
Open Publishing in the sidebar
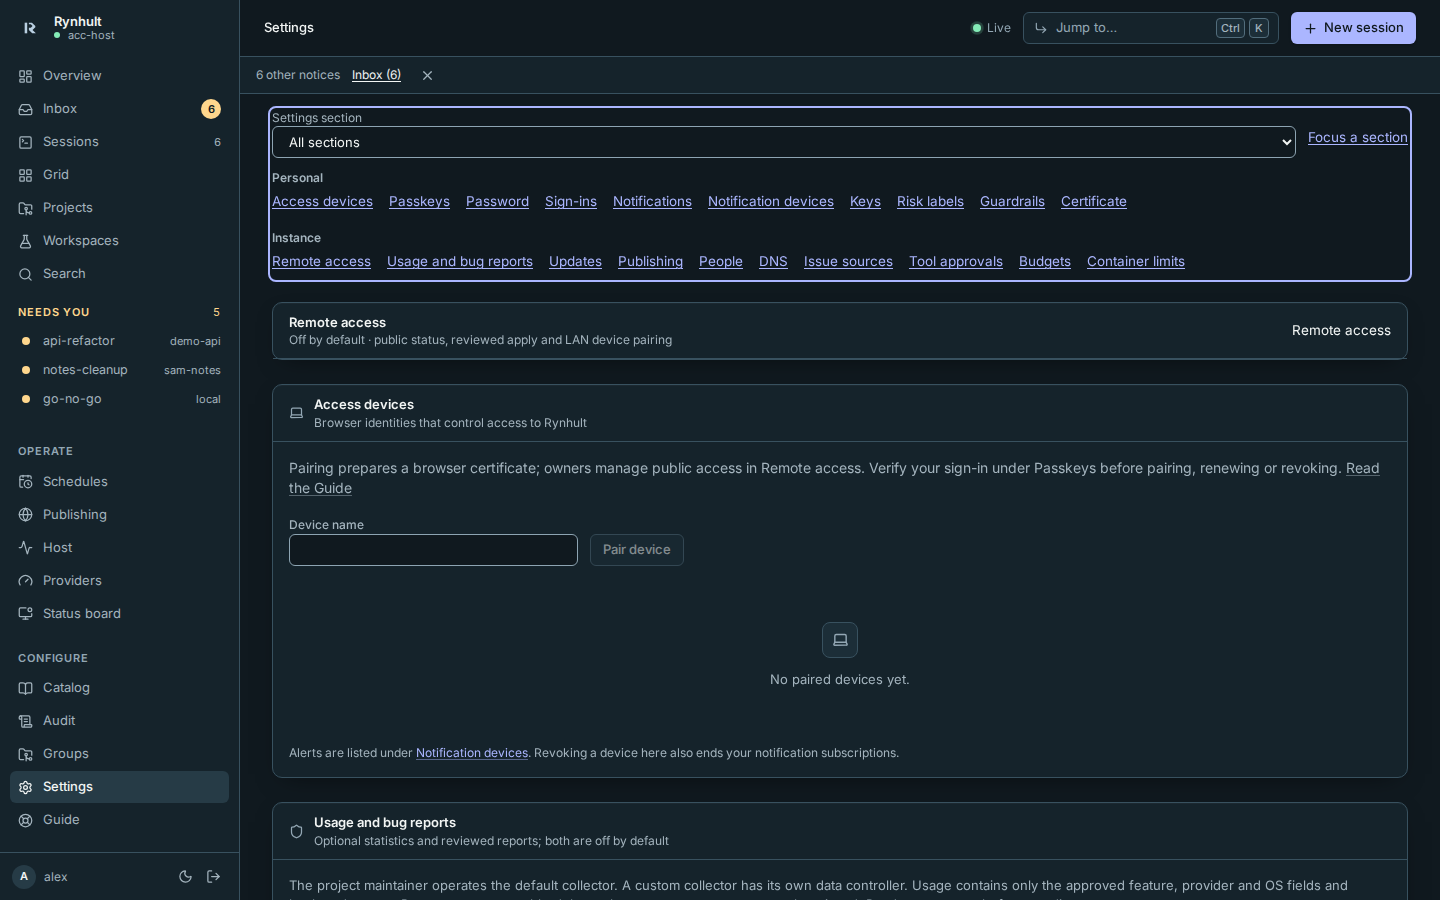click(119, 515)
